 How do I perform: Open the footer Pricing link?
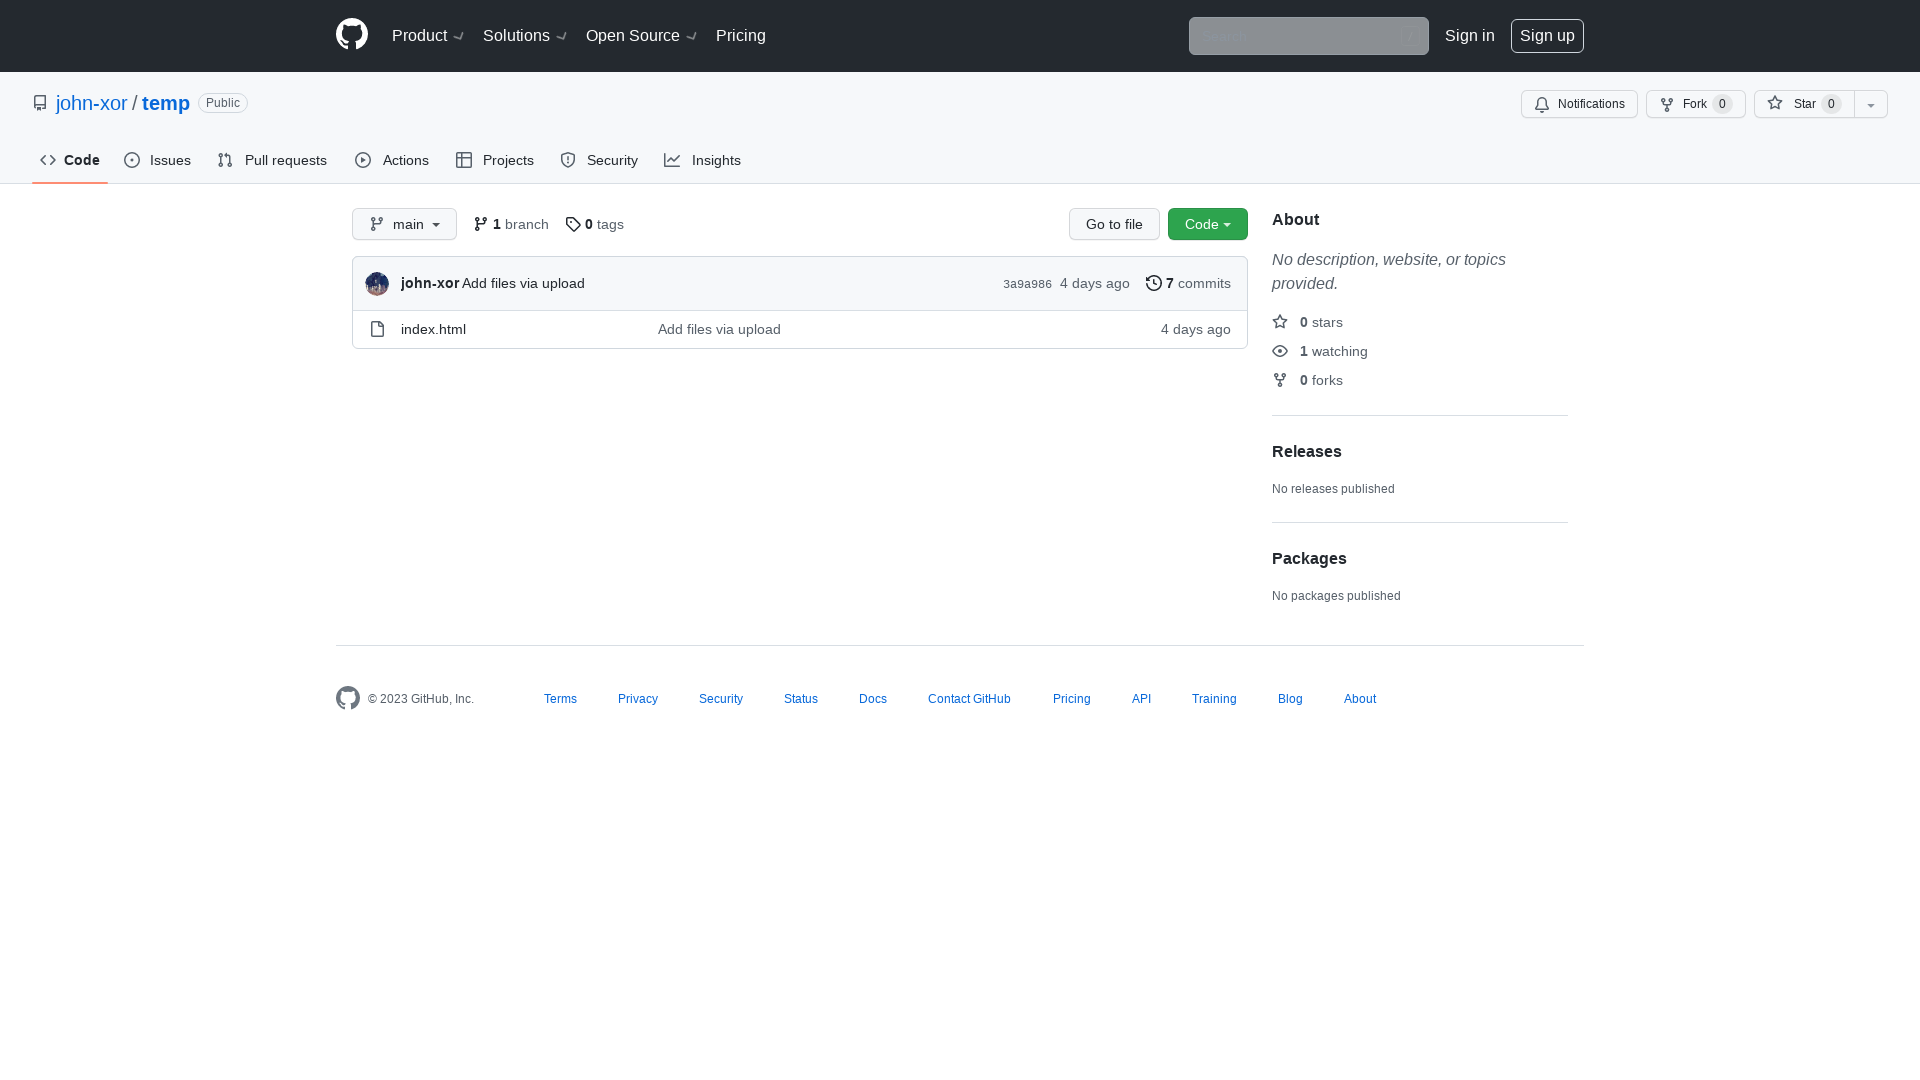[x=1072, y=699]
